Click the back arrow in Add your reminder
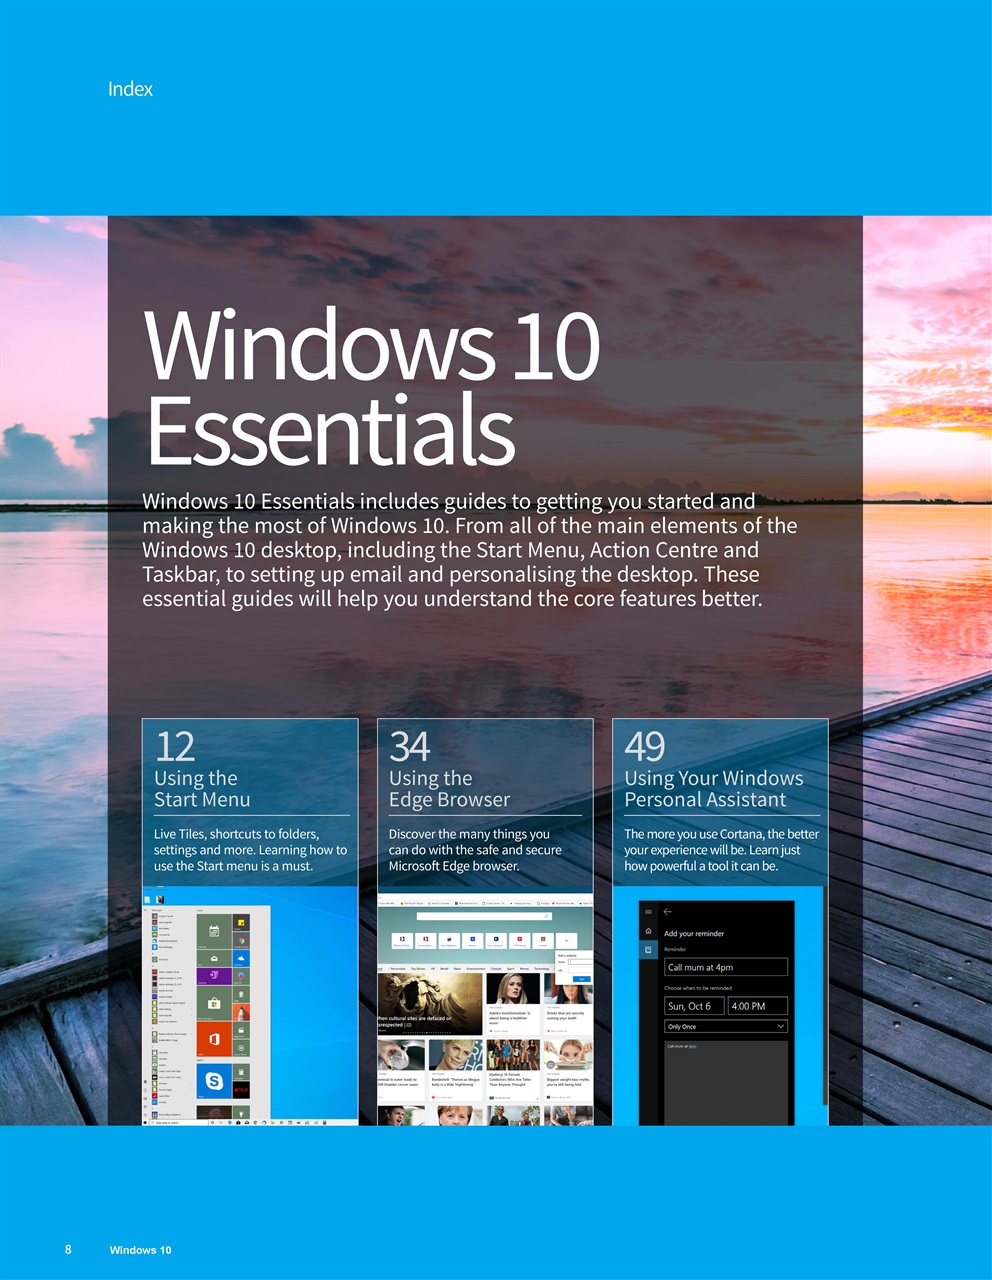 pyautogui.click(x=667, y=912)
